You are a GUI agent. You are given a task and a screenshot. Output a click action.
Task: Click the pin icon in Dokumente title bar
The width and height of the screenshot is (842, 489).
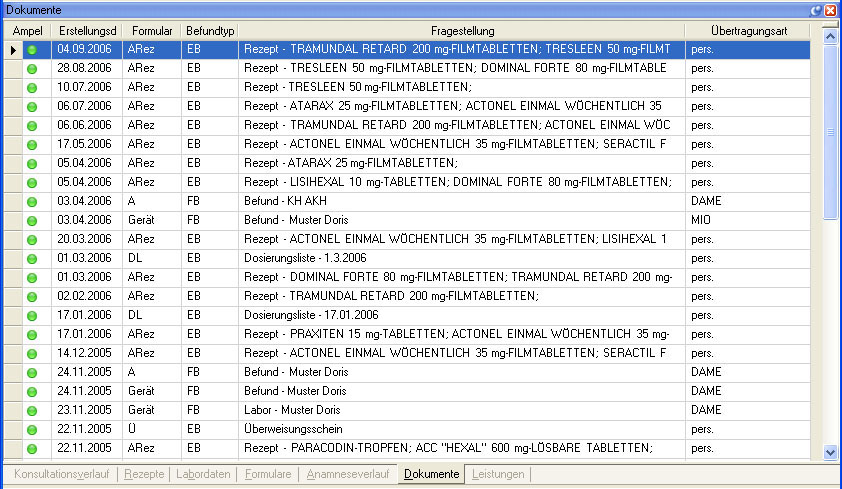pyautogui.click(x=816, y=9)
